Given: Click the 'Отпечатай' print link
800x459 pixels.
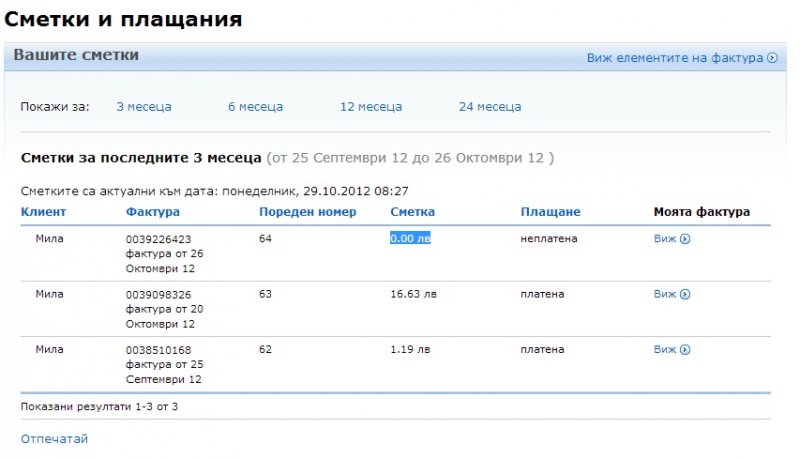Looking at the screenshot, I should 54,439.
